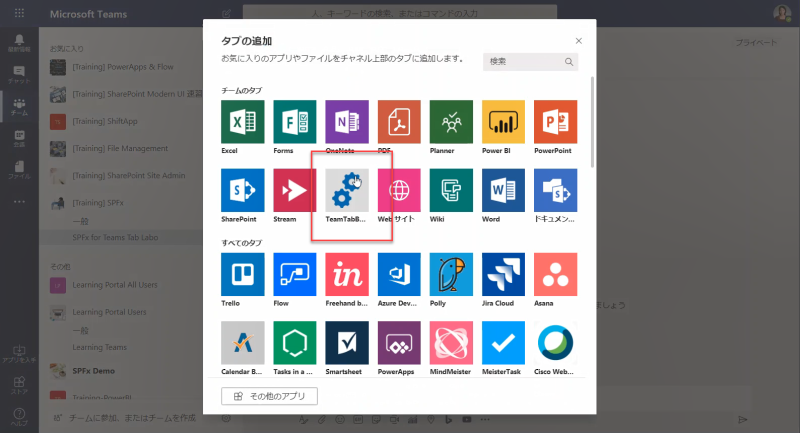Viewport: 800px width, 433px height.
Task: Choose the Wiki app icon
Action: [x=451, y=190]
